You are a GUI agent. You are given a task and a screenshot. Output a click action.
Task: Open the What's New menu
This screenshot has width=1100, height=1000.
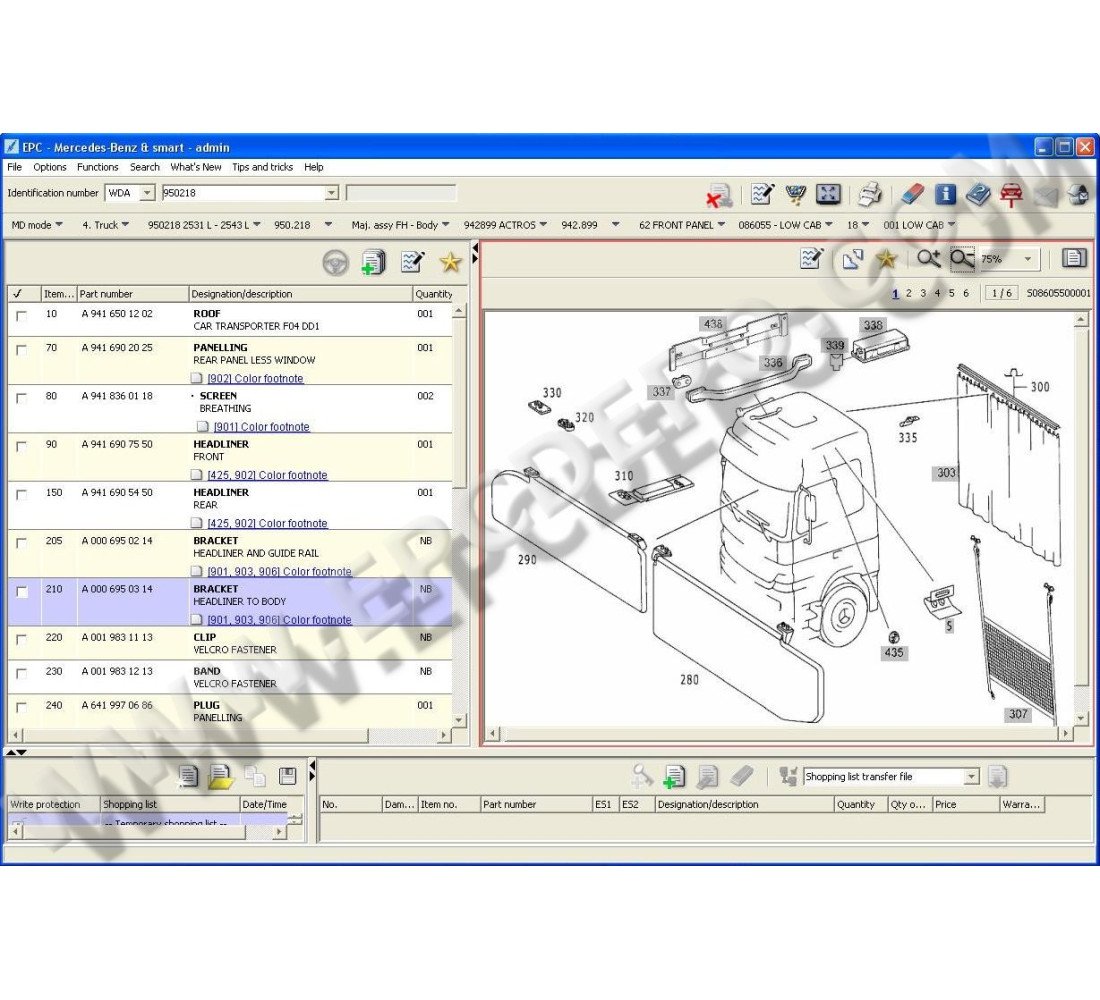196,167
